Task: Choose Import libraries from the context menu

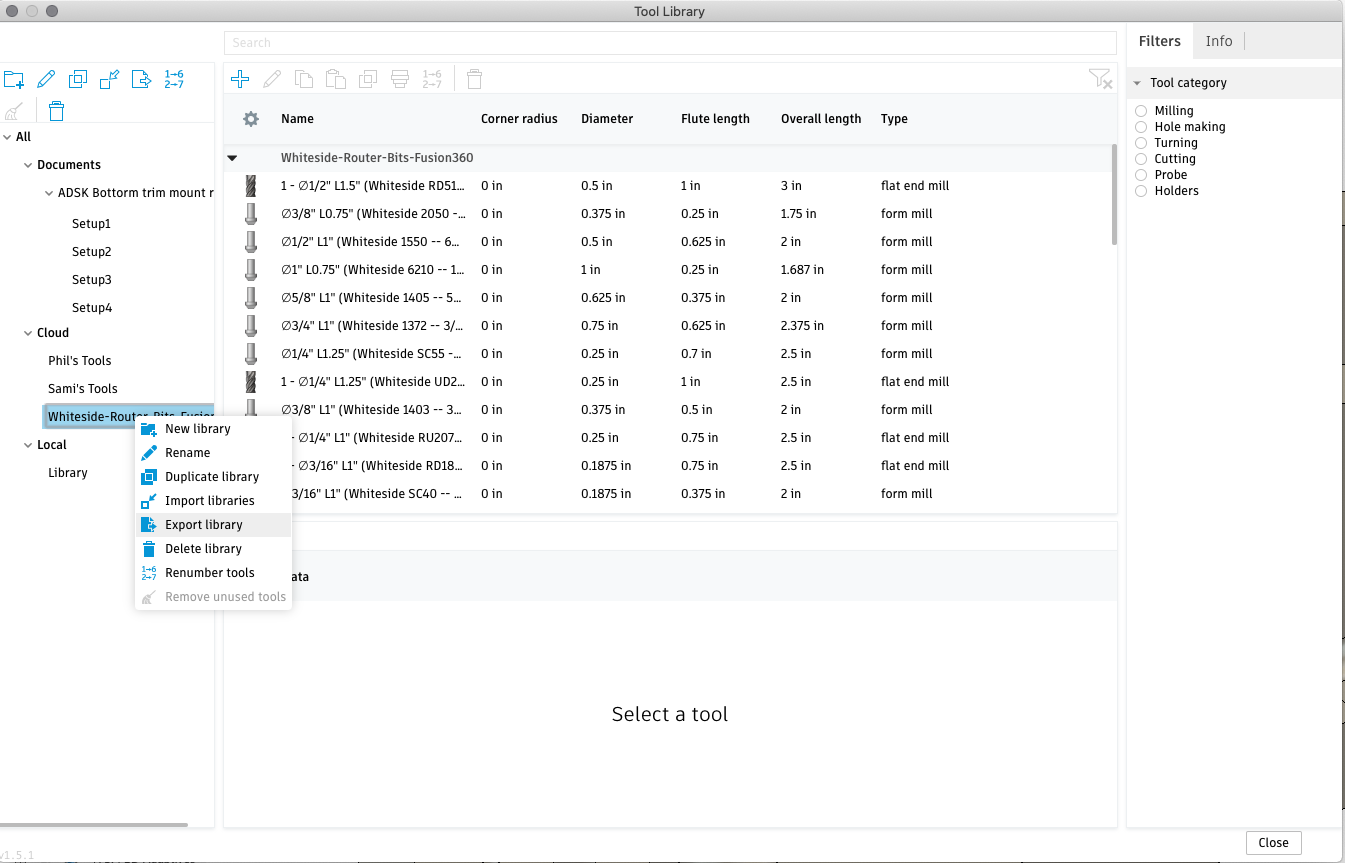Action: [213, 501]
